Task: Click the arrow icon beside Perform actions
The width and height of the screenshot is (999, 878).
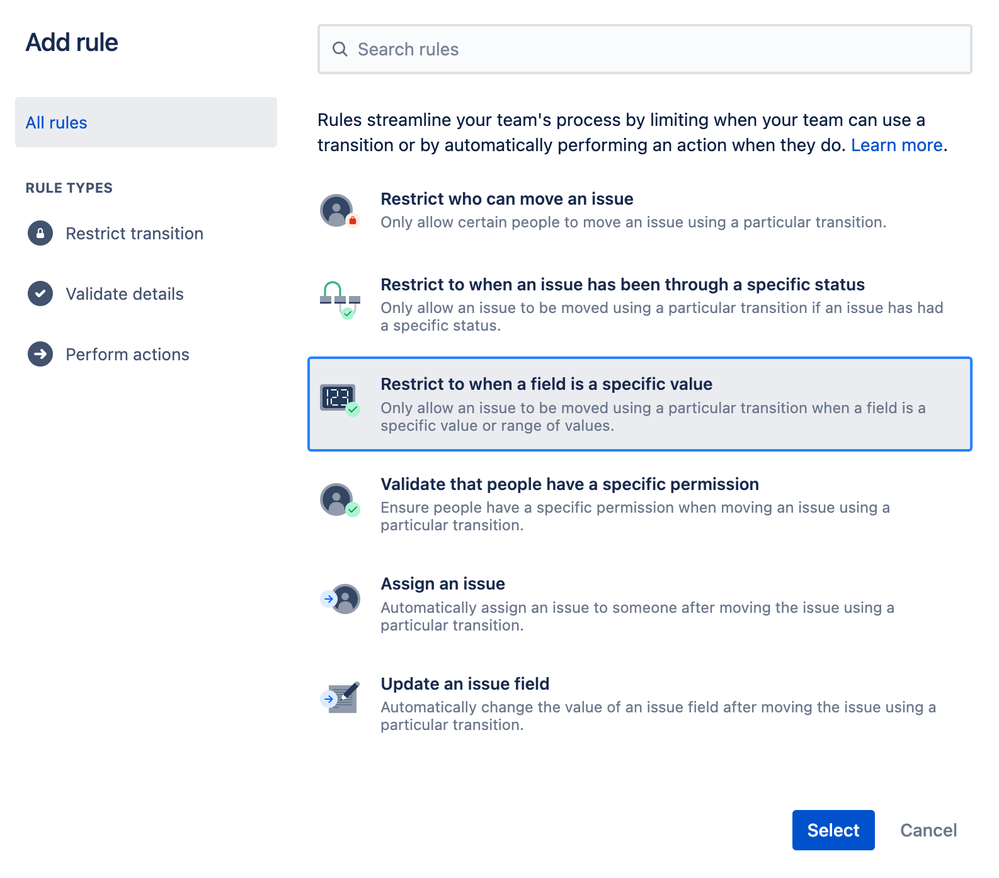Action: pos(40,354)
